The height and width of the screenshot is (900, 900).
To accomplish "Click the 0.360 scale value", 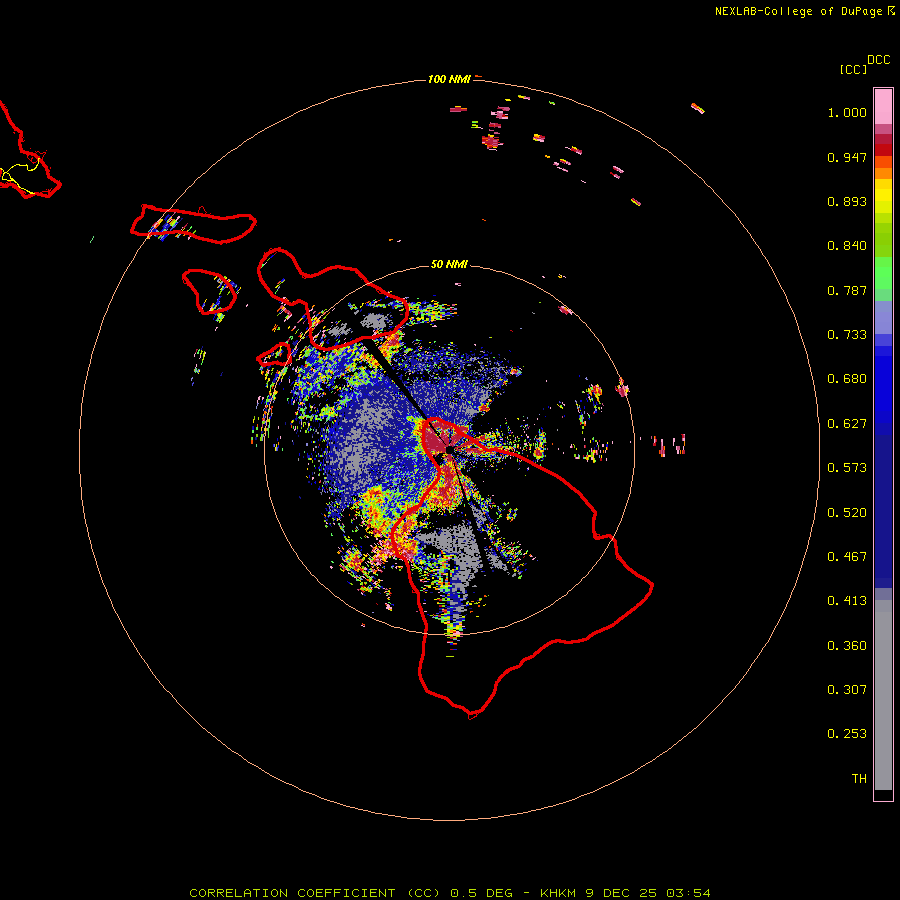I will pos(847,646).
